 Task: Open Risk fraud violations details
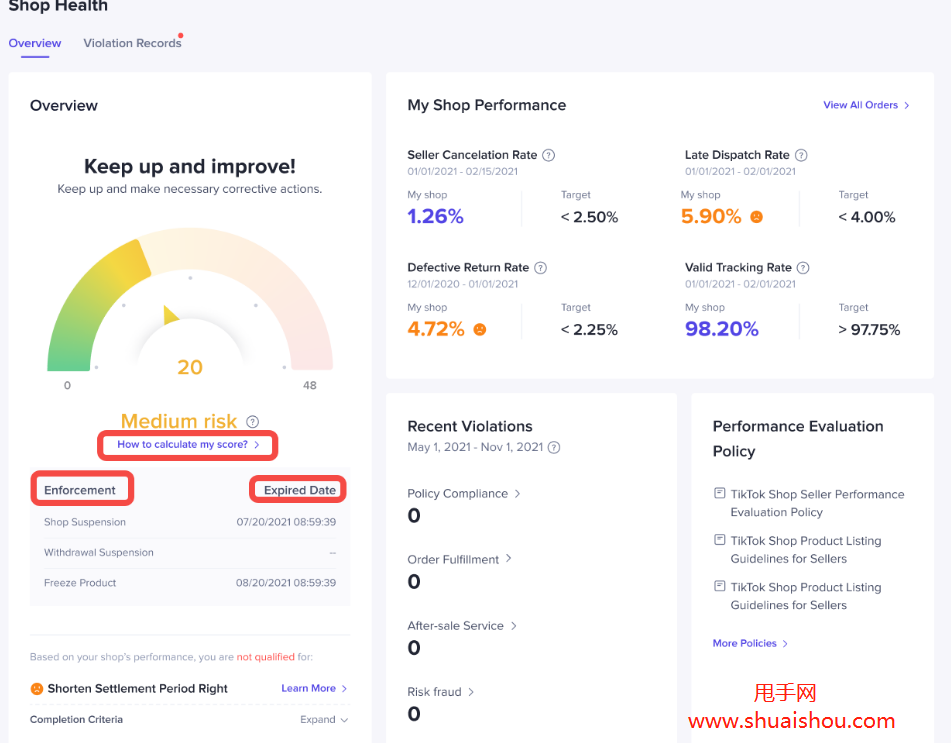(441, 692)
